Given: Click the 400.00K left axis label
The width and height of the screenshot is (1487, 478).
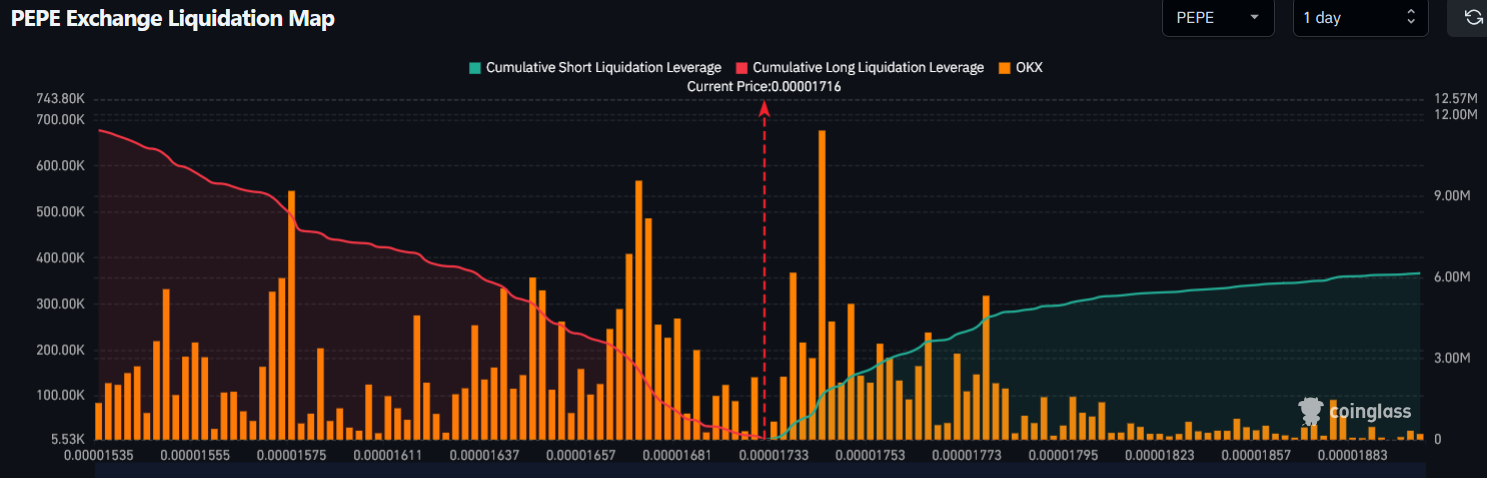Looking at the screenshot, I should 60,258.
